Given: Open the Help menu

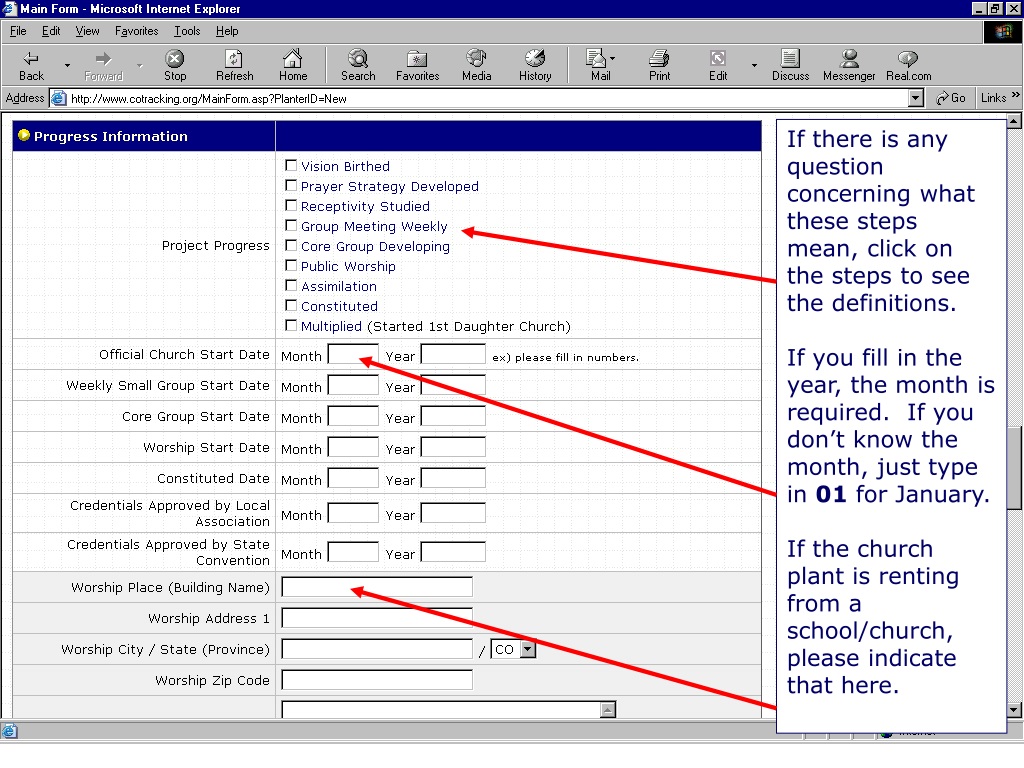Looking at the screenshot, I should click(227, 31).
